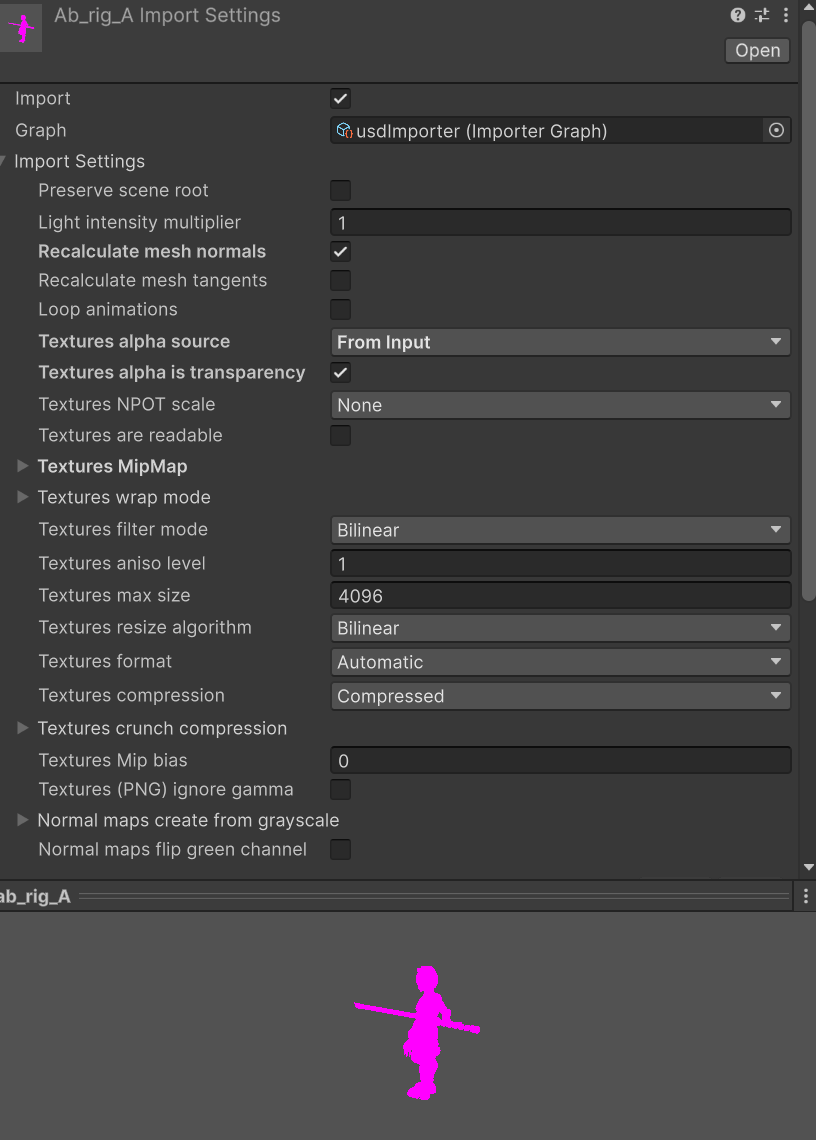Open Textures format dropdown
The image size is (816, 1140).
coord(560,662)
